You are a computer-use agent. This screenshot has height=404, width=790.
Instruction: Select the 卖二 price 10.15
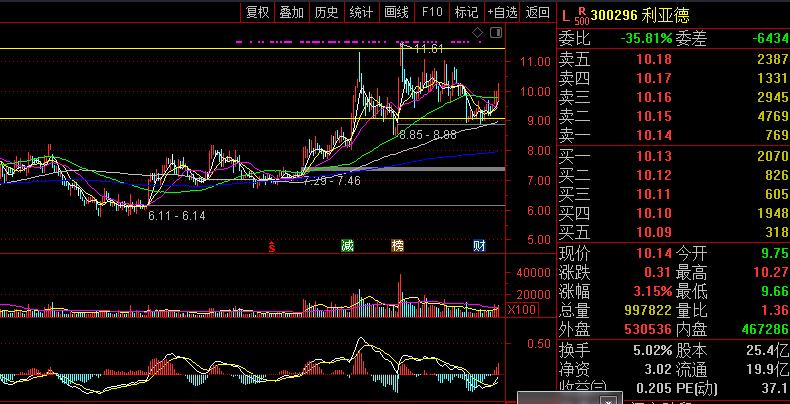(653, 116)
